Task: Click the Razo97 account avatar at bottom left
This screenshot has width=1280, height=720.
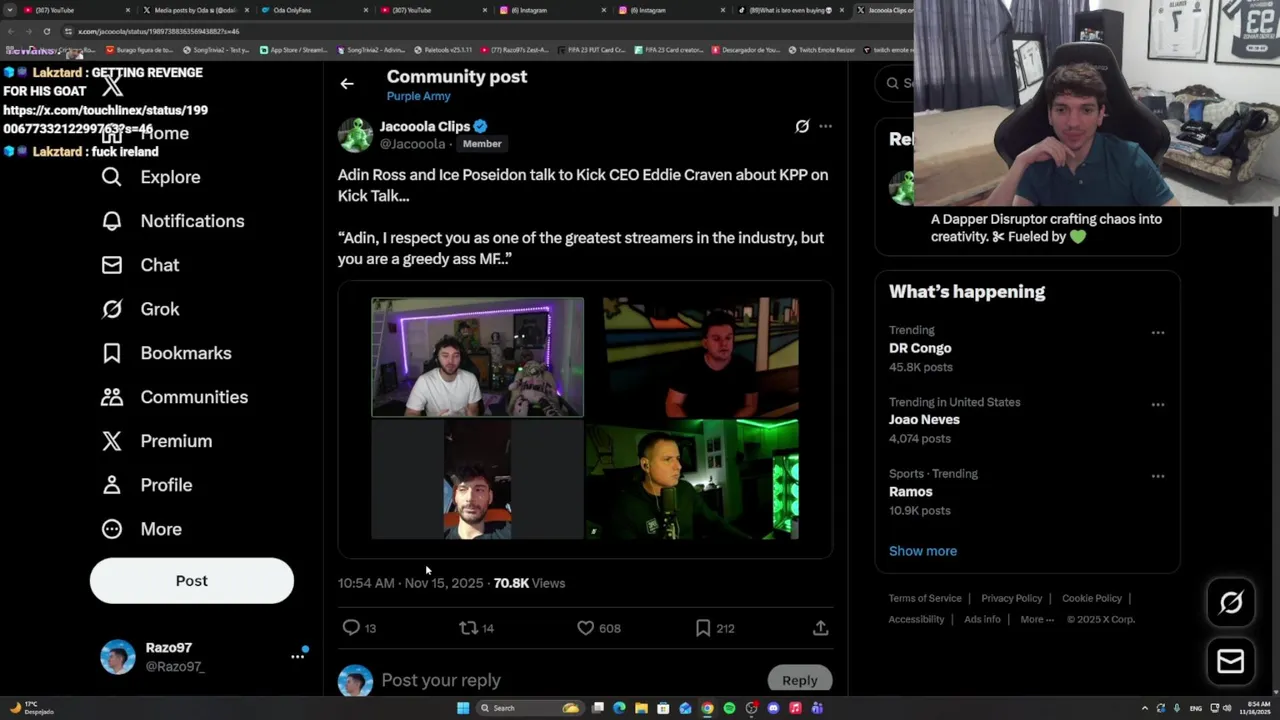Action: pos(118,657)
